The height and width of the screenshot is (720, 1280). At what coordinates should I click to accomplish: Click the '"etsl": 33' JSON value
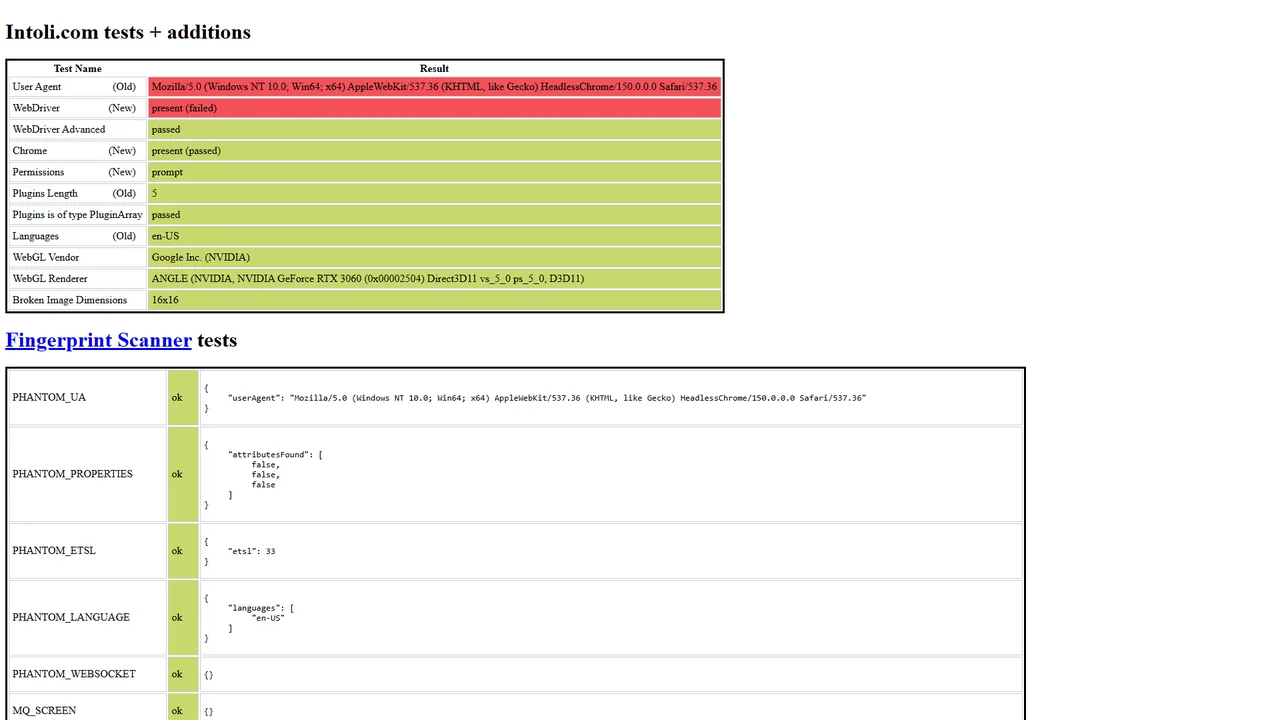(252, 551)
